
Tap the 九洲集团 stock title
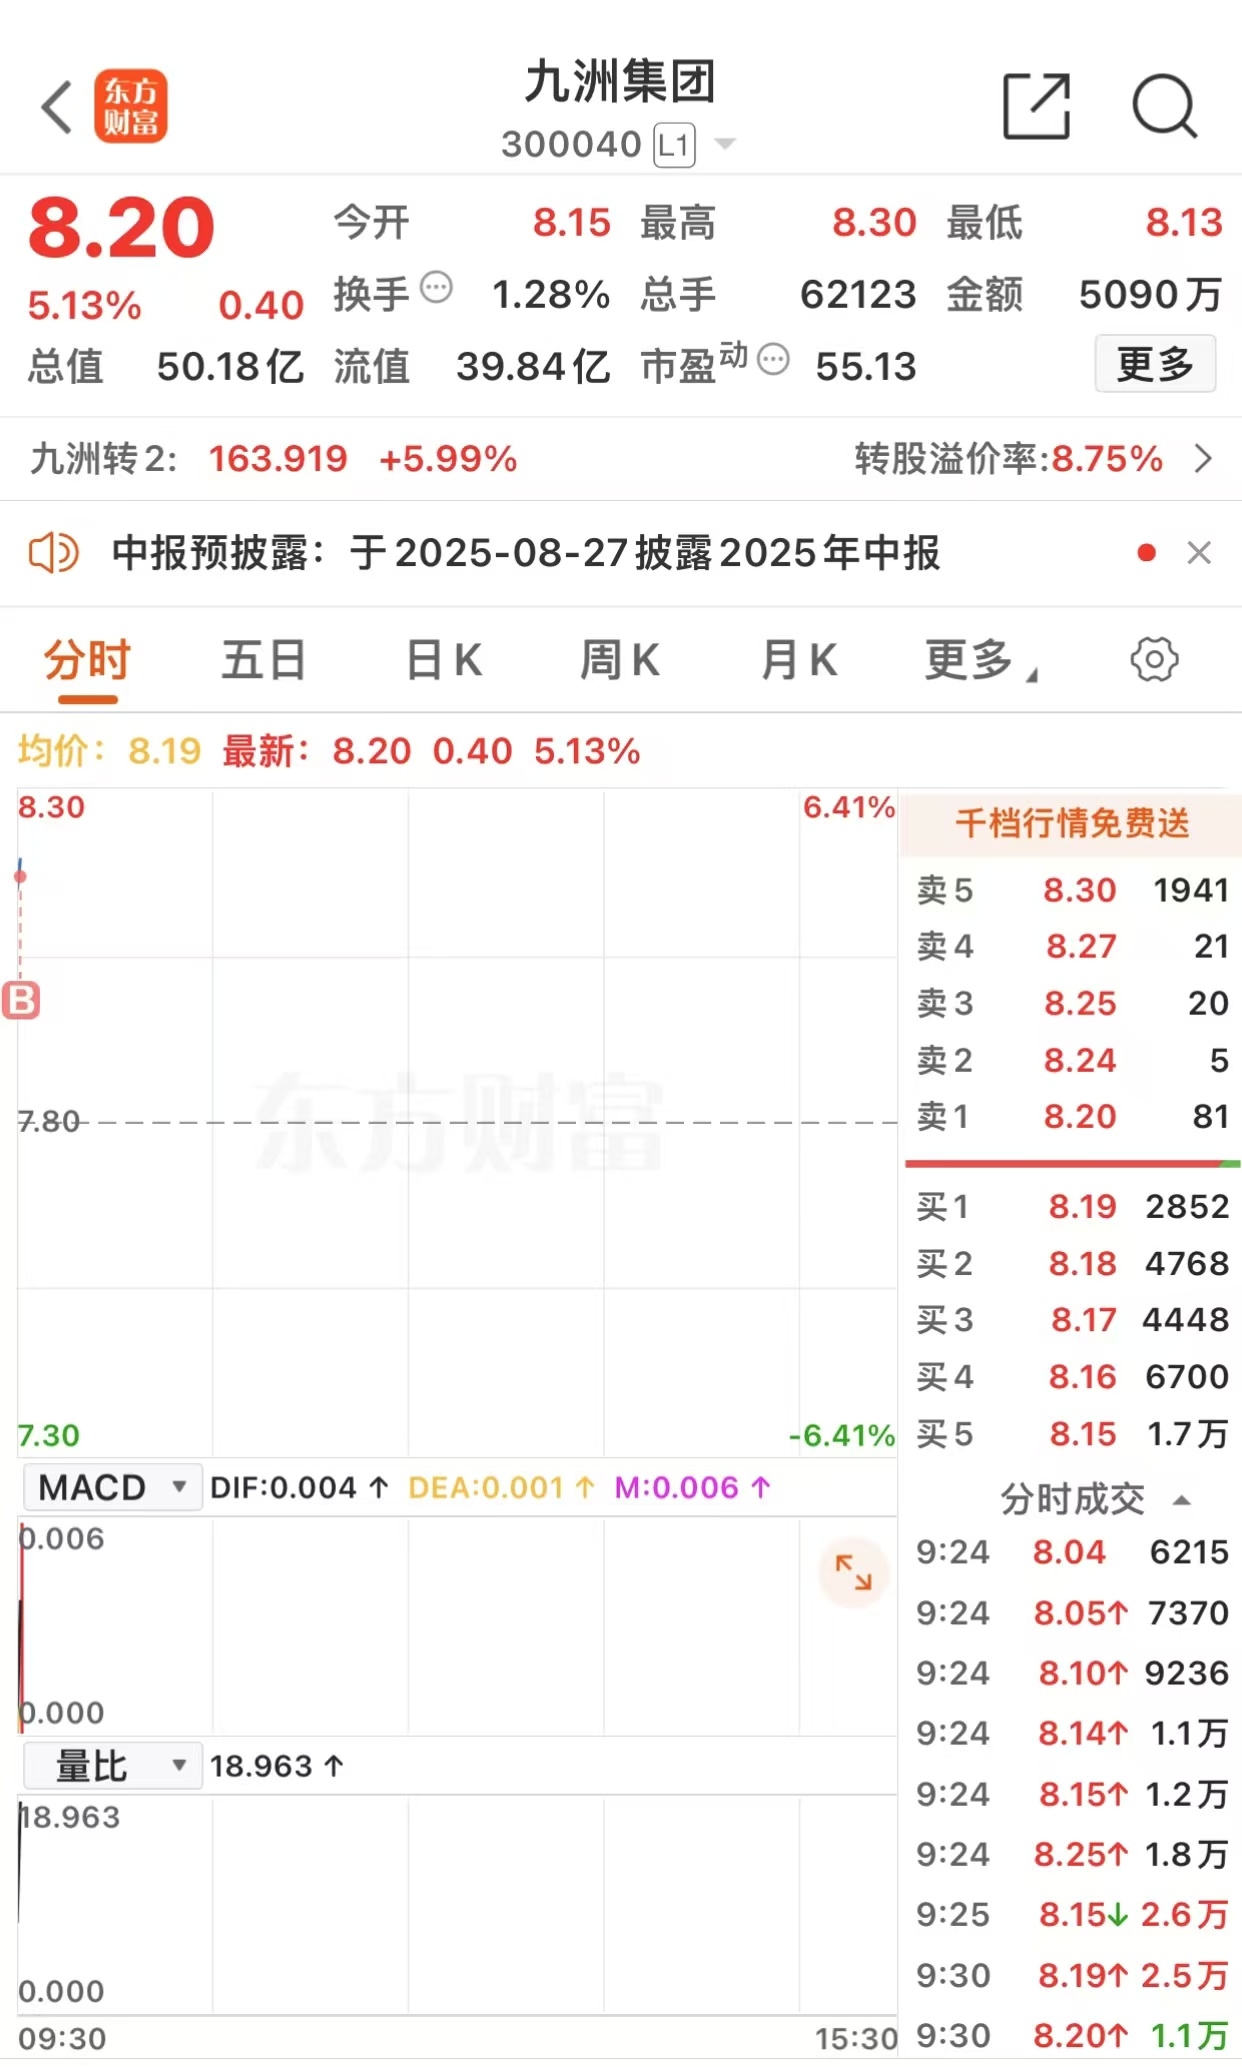click(621, 81)
